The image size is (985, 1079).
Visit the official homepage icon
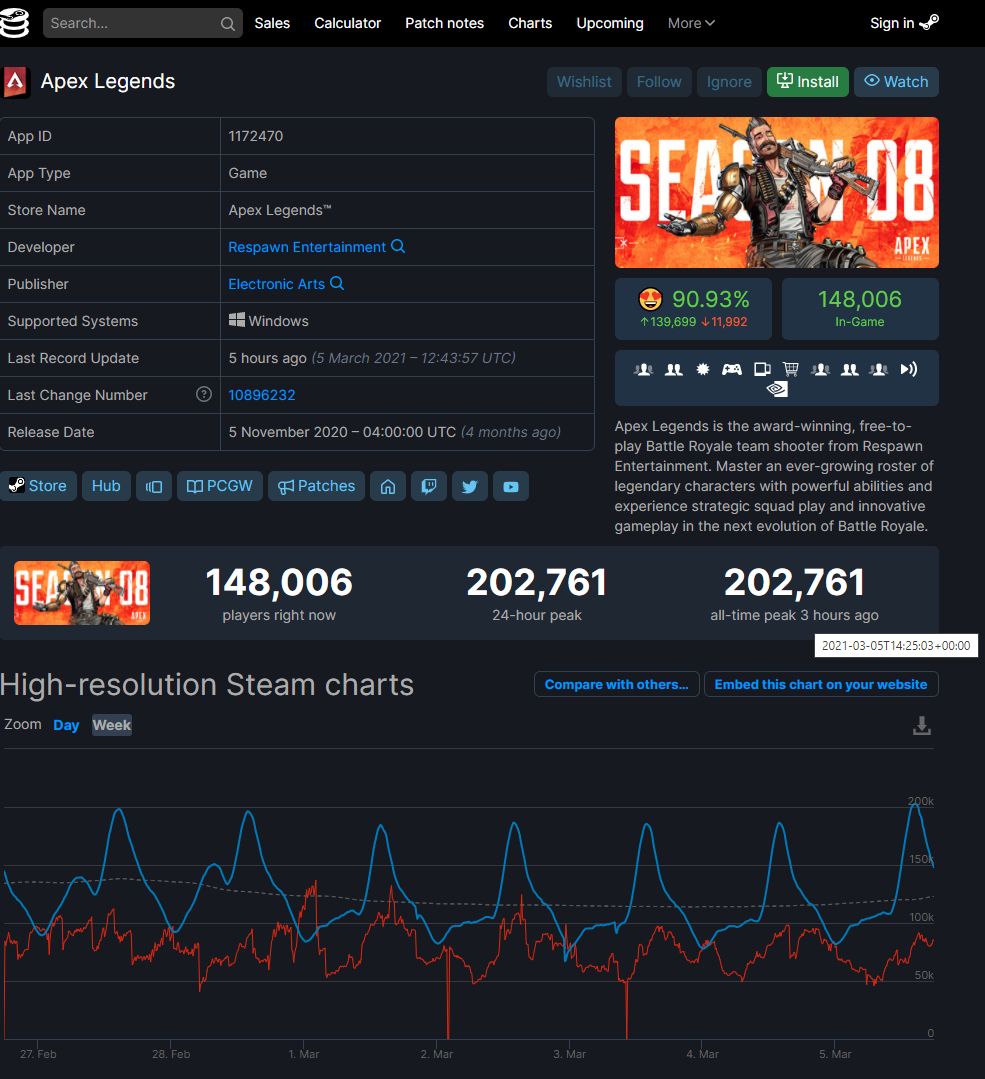click(388, 486)
